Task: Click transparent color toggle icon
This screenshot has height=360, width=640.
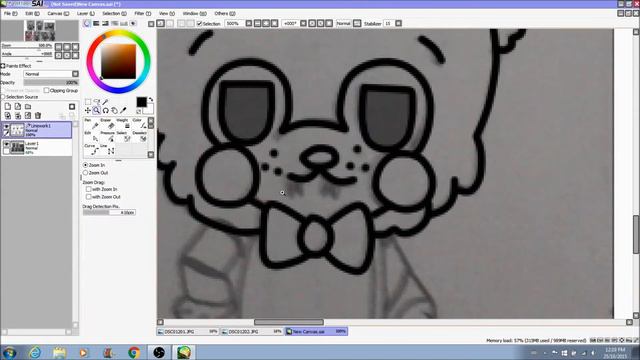Action: coord(139,111)
